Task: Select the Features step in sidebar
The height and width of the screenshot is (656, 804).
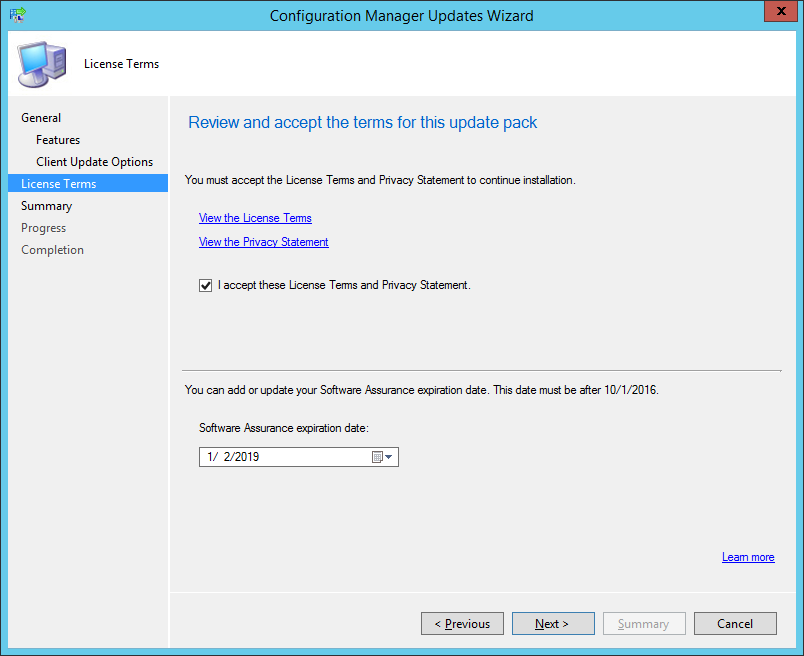Action: coord(58,140)
